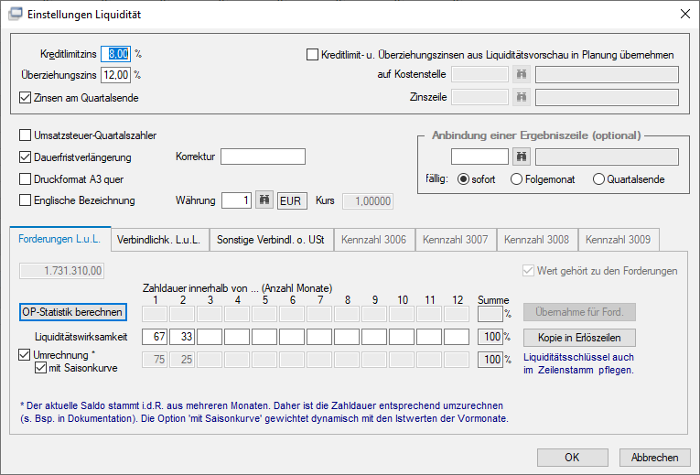Viewport: 700px width, 475px height.
Task: Cancel dialog with Abbrechen button
Action: (654, 457)
